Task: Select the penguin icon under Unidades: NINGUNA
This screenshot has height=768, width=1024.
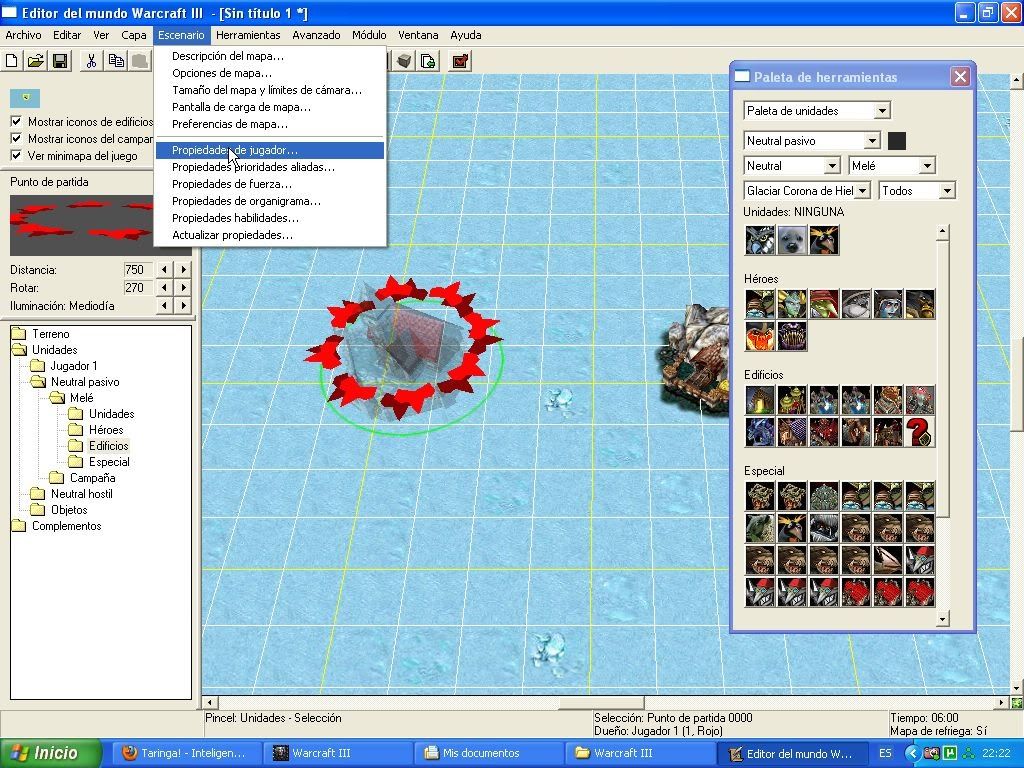Action: point(824,240)
